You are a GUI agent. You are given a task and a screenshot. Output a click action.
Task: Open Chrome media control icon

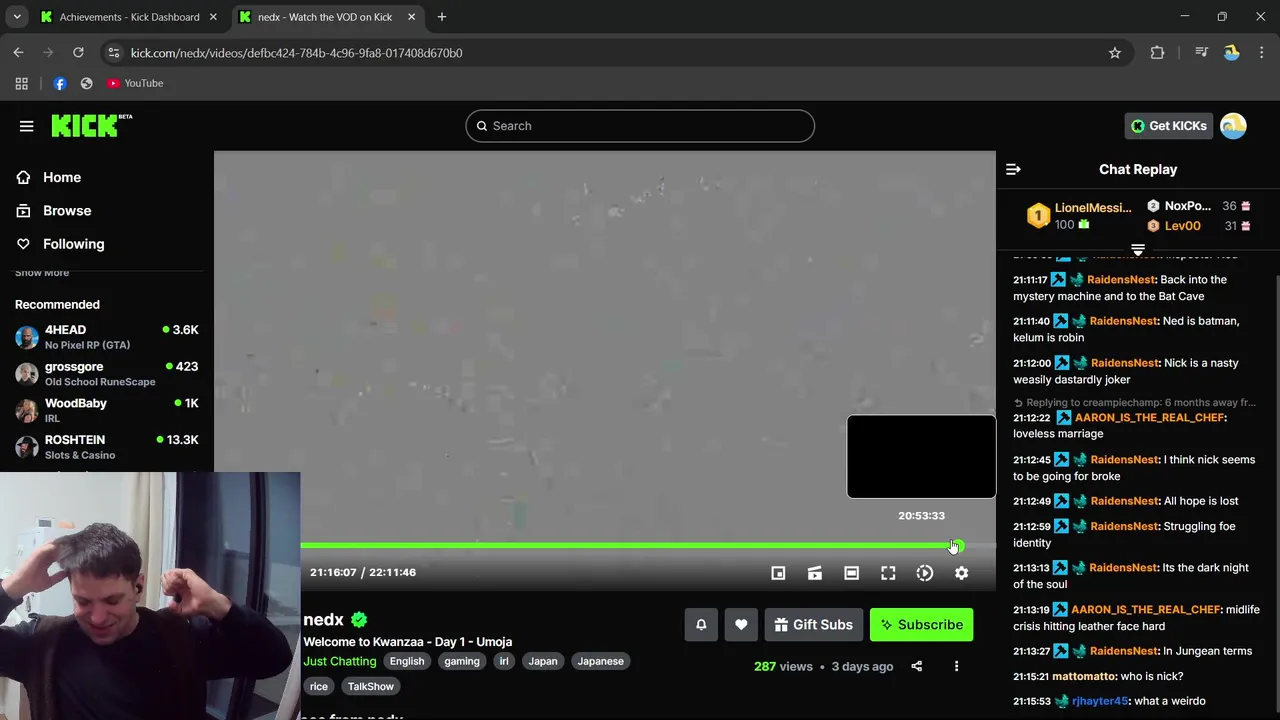click(x=1201, y=53)
